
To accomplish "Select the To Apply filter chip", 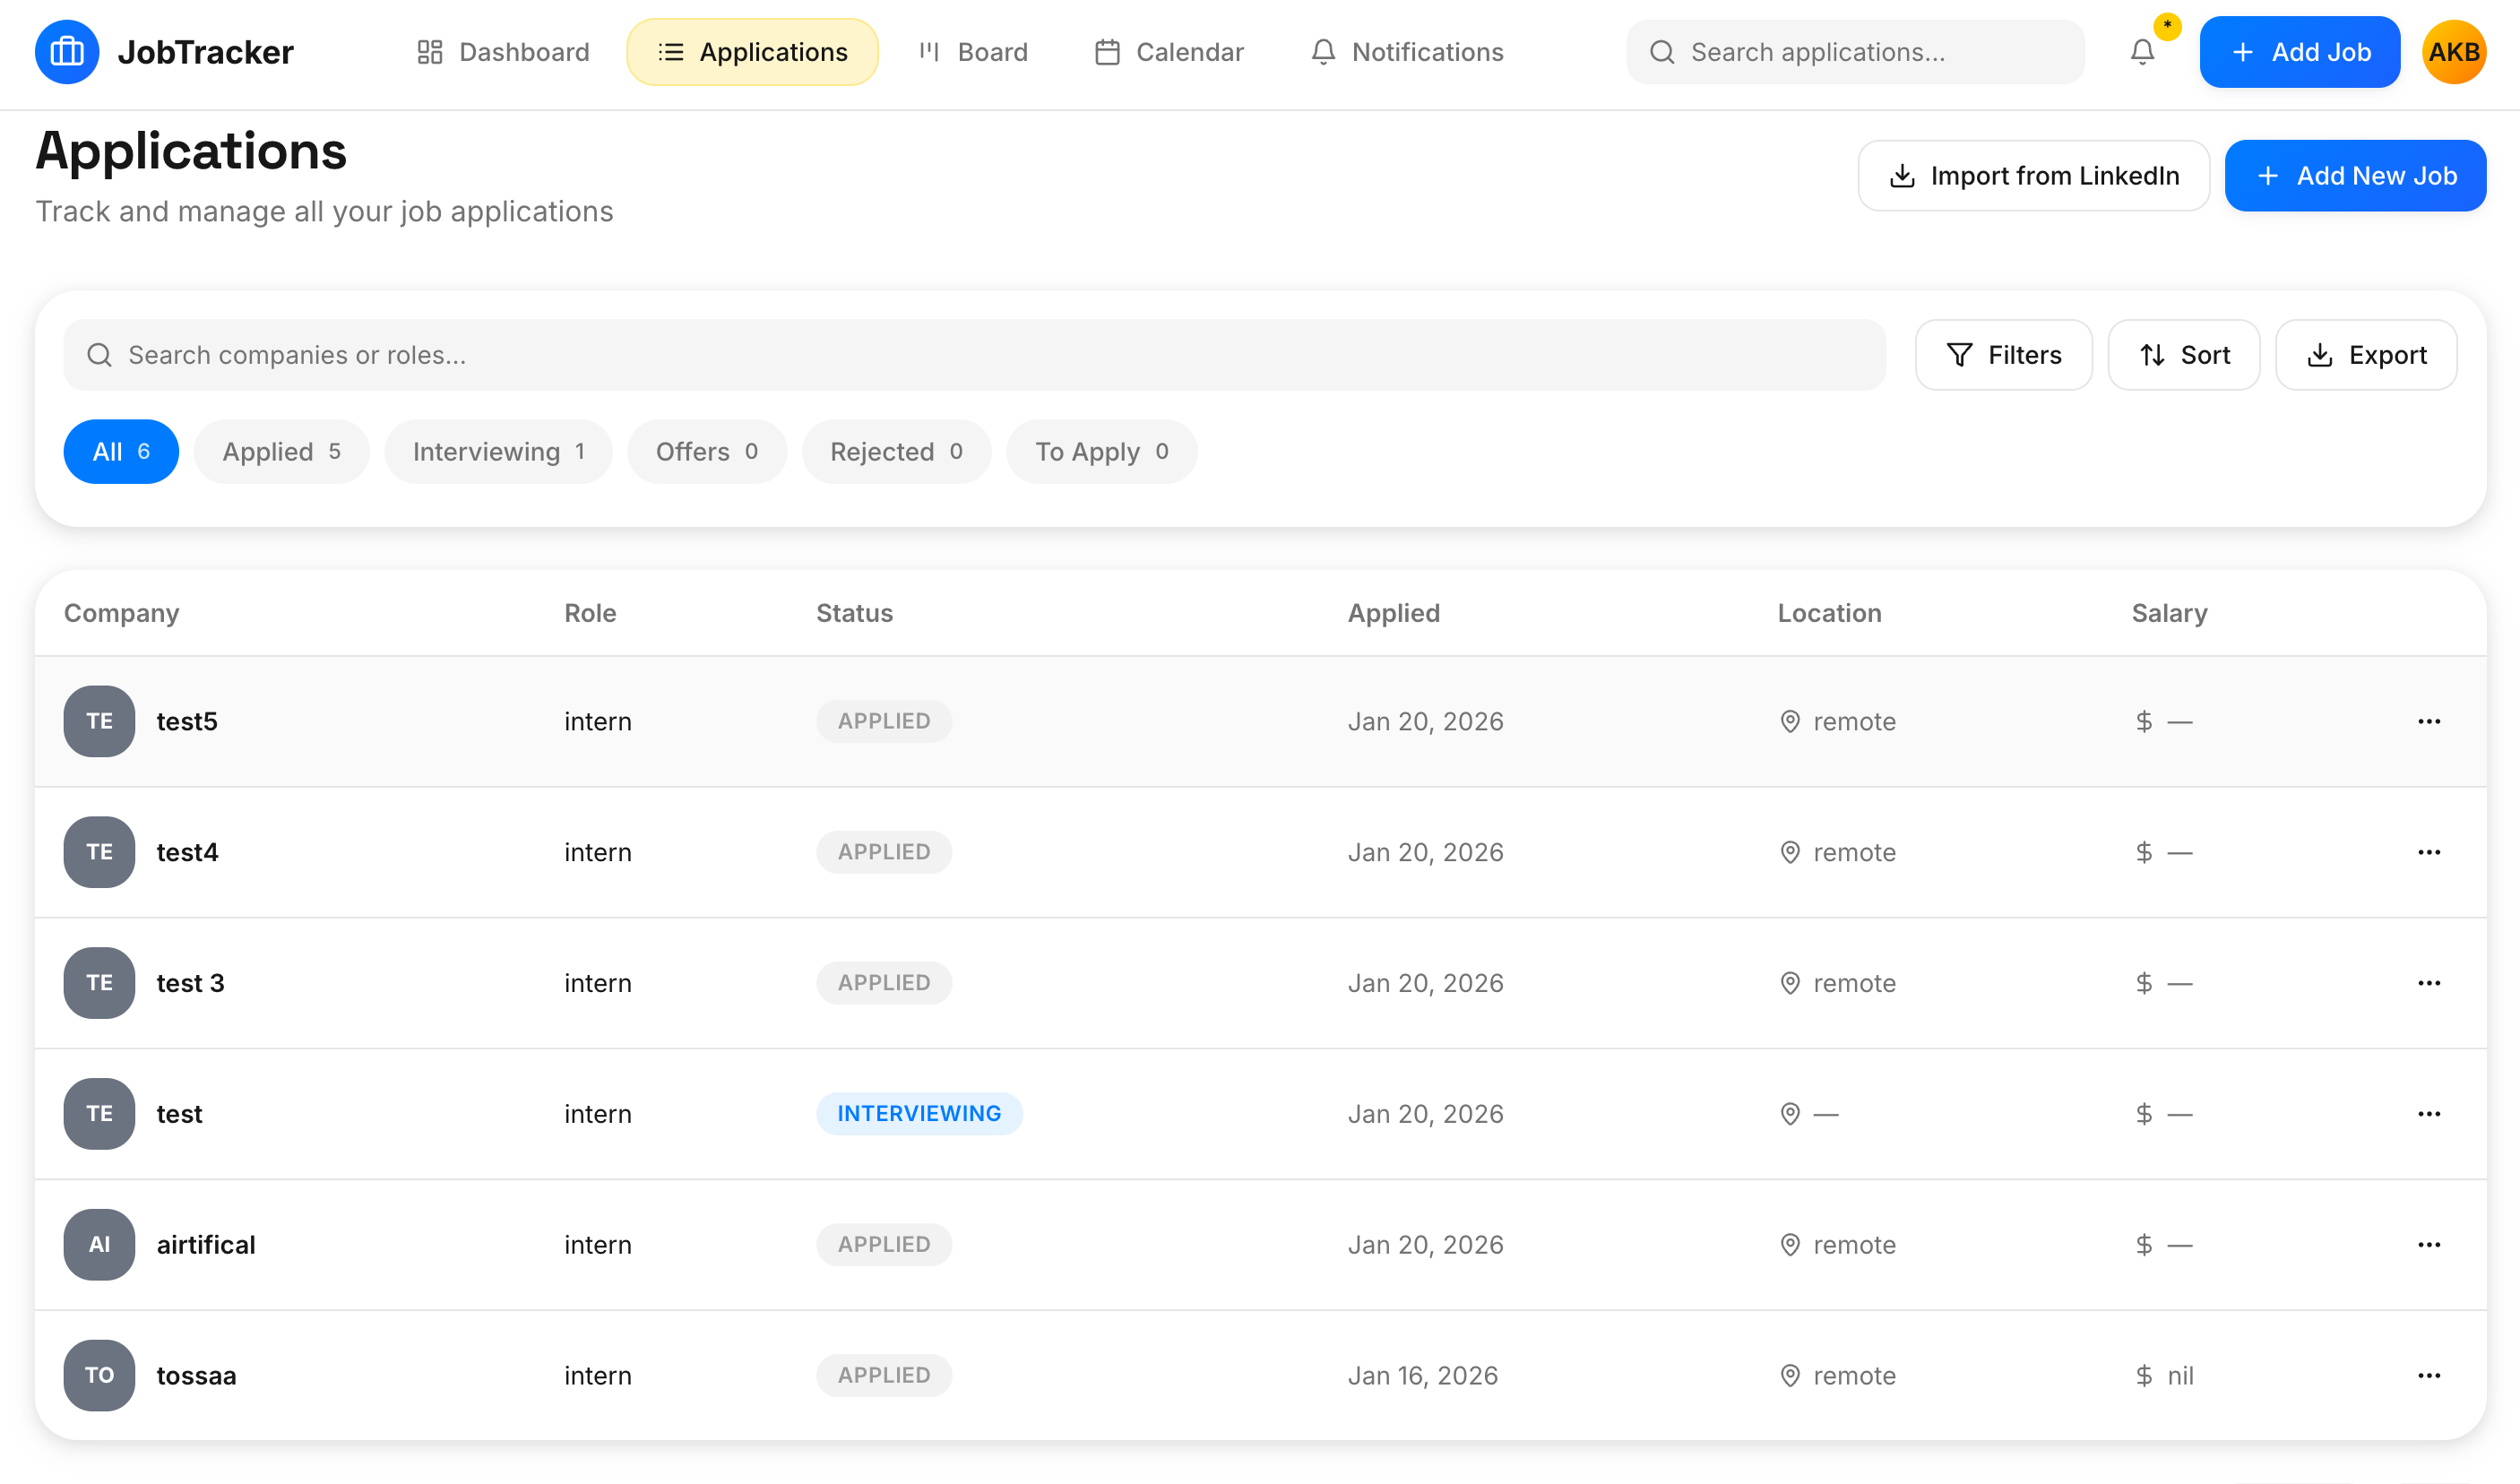I will (1101, 452).
